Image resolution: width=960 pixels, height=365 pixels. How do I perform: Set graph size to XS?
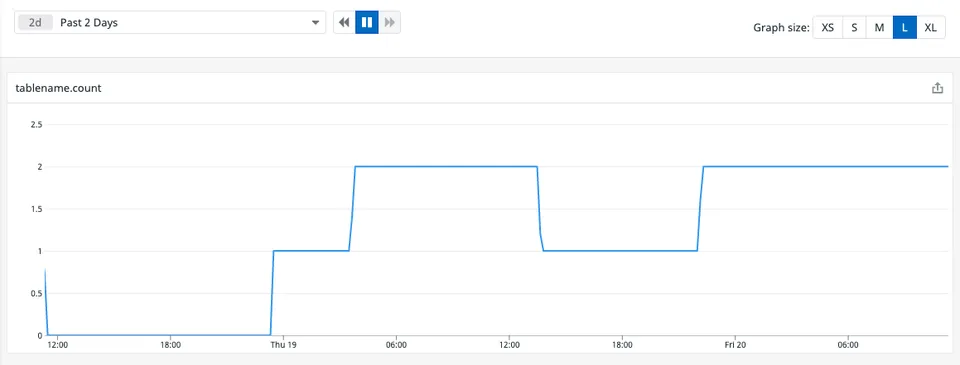coord(827,28)
